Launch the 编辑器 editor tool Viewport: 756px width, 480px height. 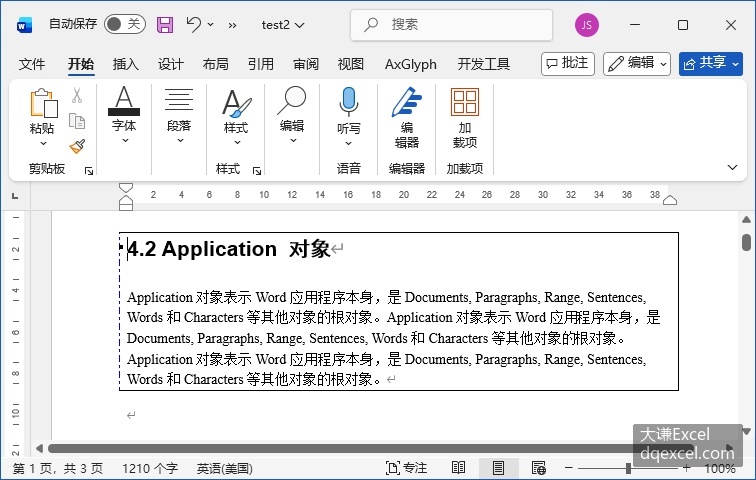point(407,117)
